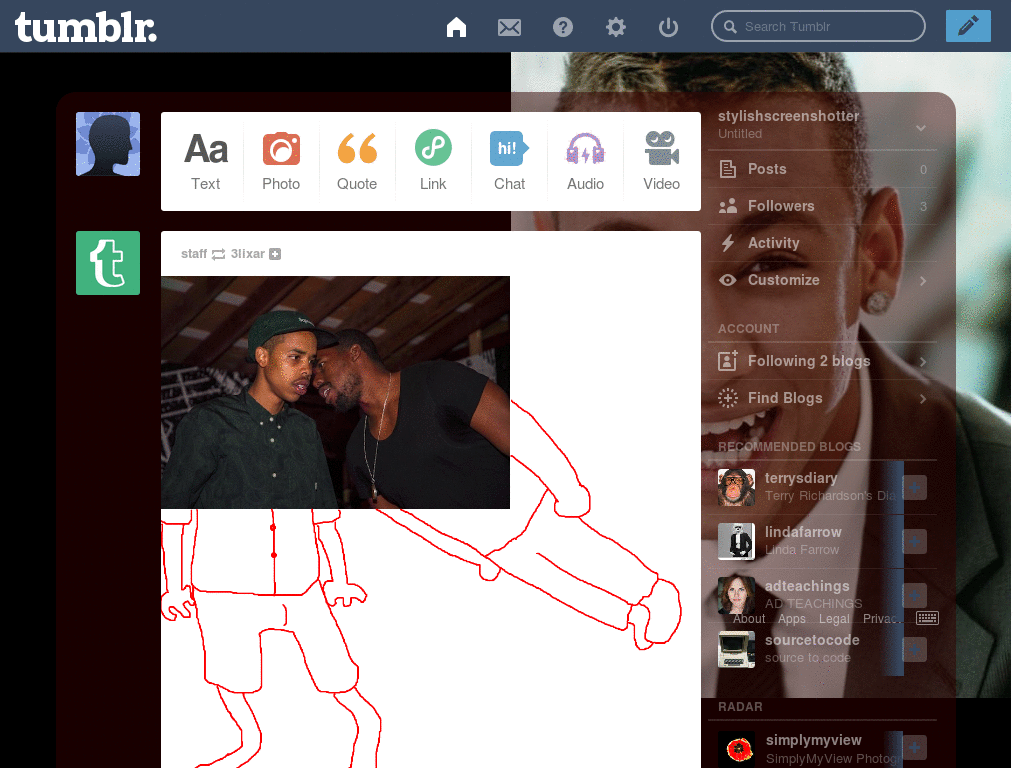
Task: Open the sourcetocode recommended blog
Action: [812, 641]
